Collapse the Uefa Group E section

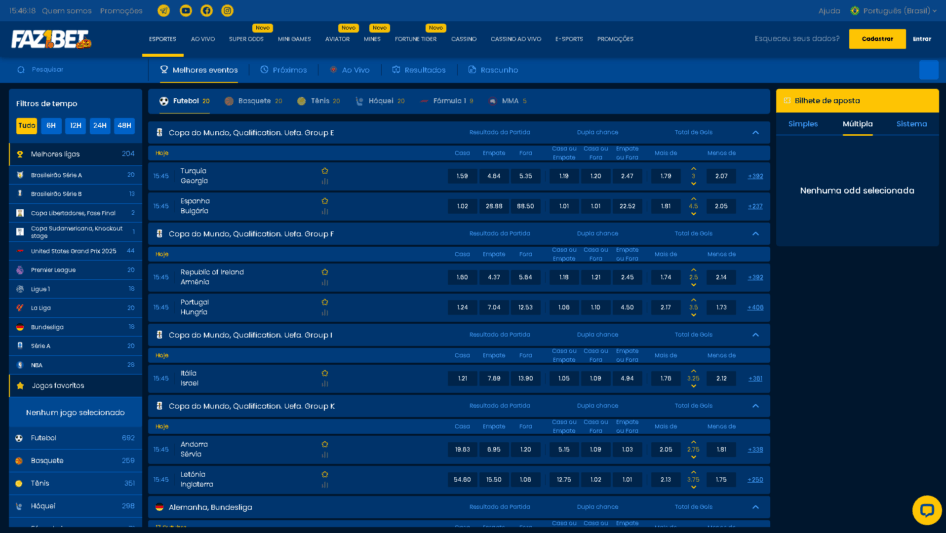click(755, 133)
